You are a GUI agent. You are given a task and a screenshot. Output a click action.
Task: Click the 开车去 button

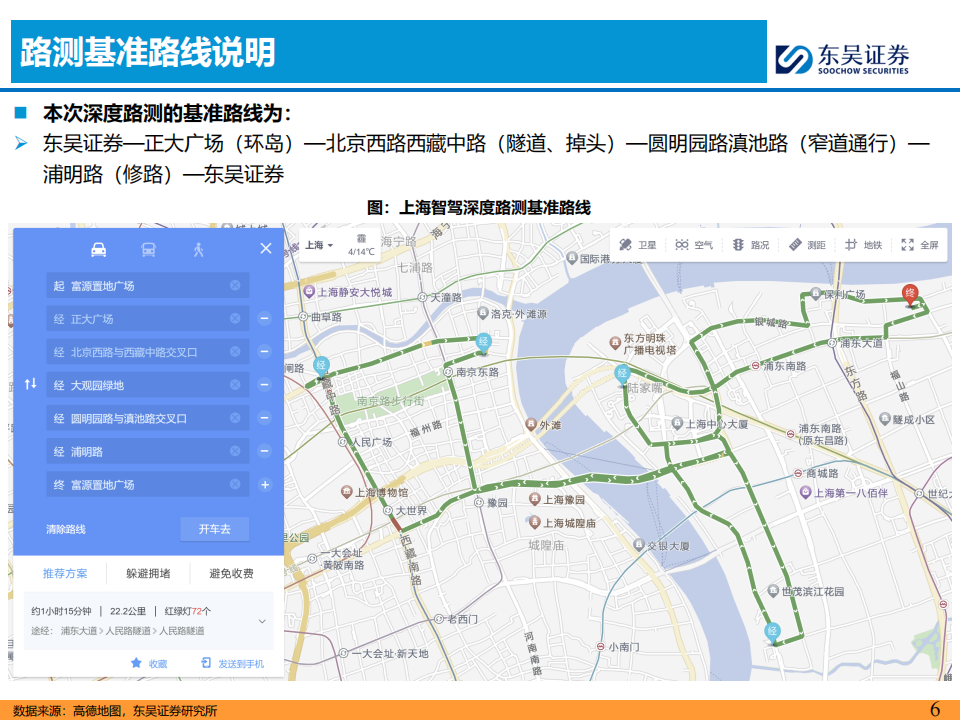(214, 529)
